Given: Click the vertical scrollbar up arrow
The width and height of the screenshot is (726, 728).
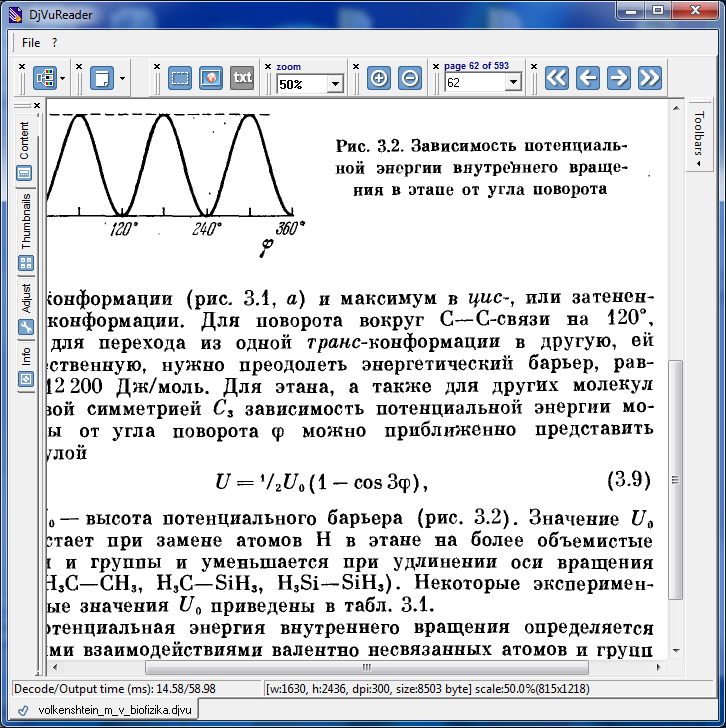Looking at the screenshot, I should 676,108.
